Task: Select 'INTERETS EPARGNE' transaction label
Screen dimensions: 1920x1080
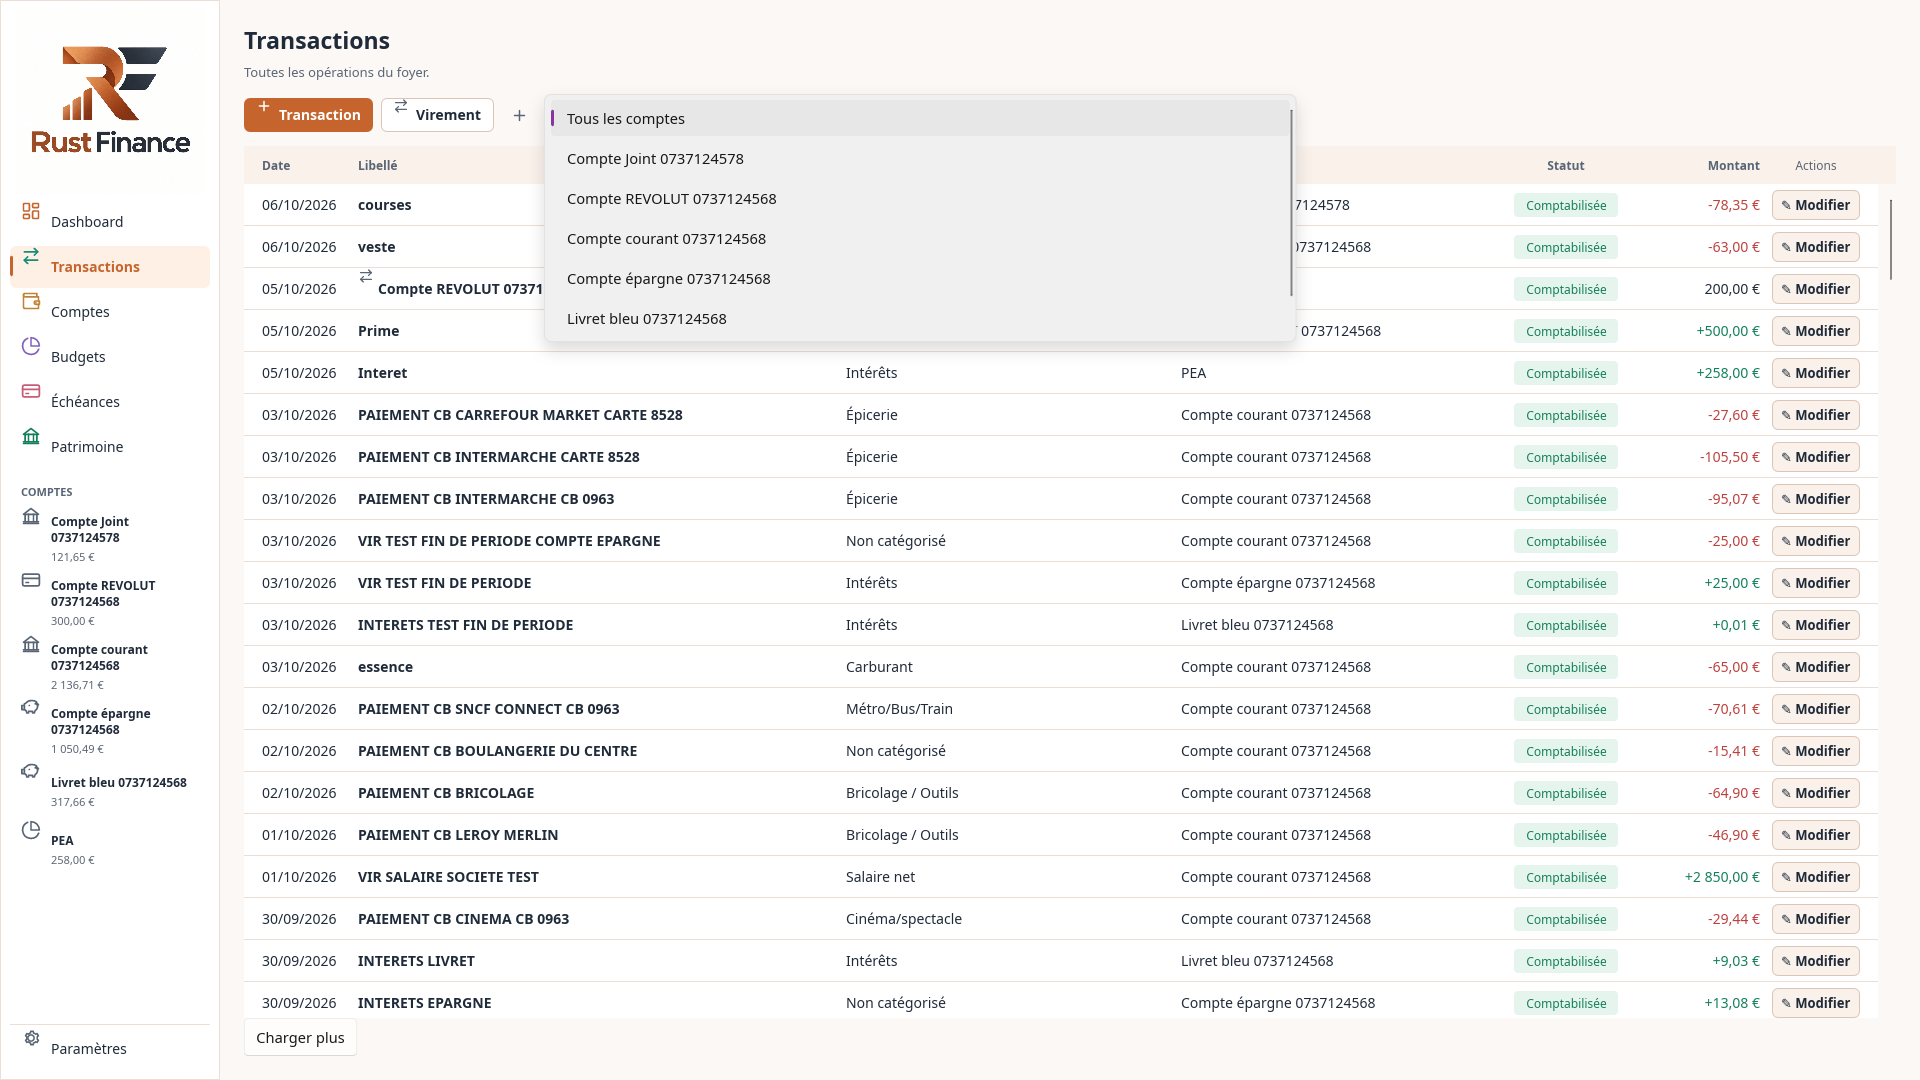Action: [x=424, y=1003]
